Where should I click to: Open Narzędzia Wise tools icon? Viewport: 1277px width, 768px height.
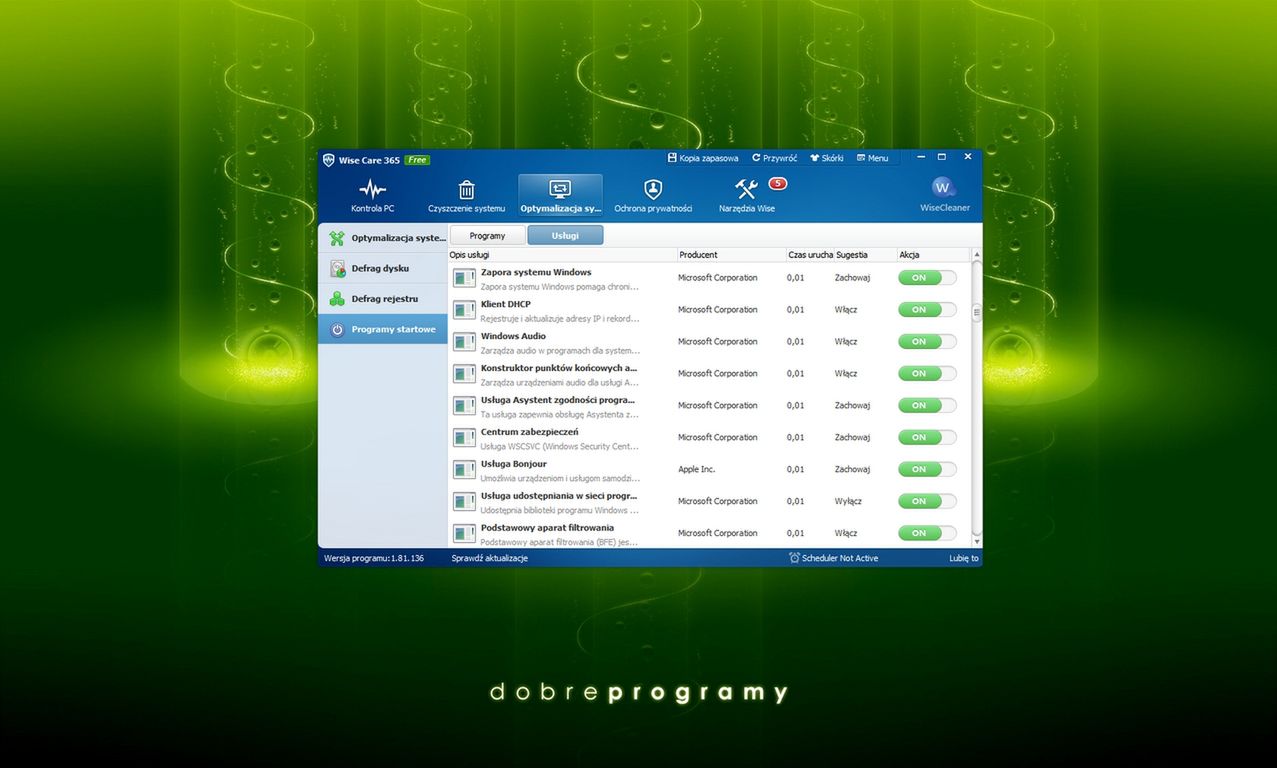pyautogui.click(x=746, y=189)
